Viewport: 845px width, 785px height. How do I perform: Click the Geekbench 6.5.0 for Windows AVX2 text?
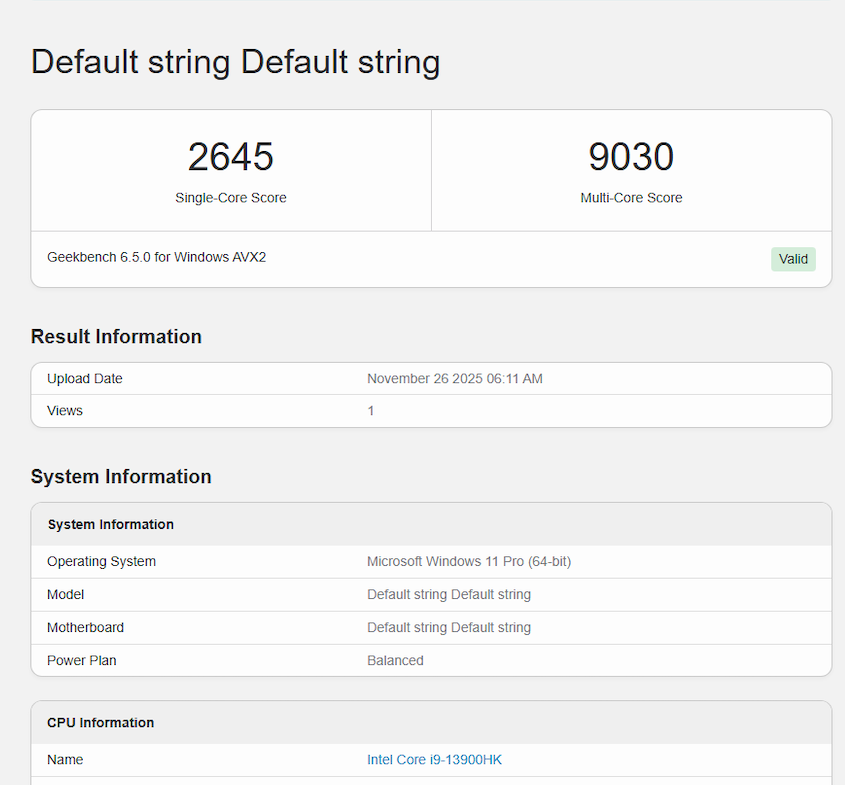tap(157, 257)
